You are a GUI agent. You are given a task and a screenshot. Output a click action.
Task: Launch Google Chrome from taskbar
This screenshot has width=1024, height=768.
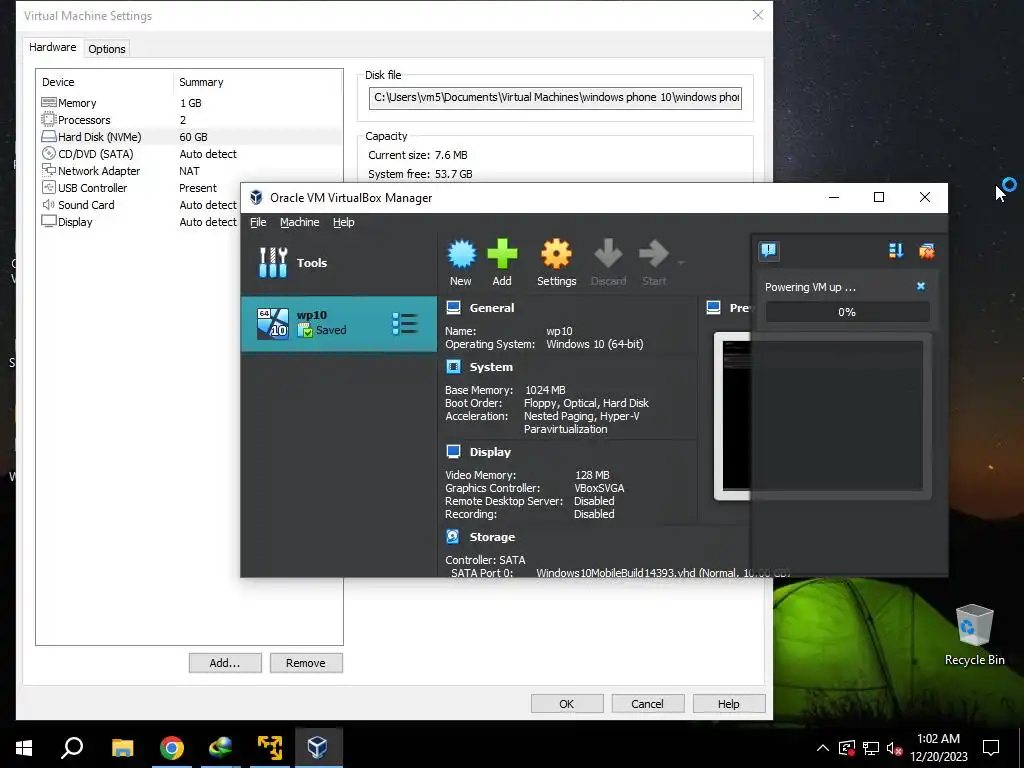click(x=172, y=747)
